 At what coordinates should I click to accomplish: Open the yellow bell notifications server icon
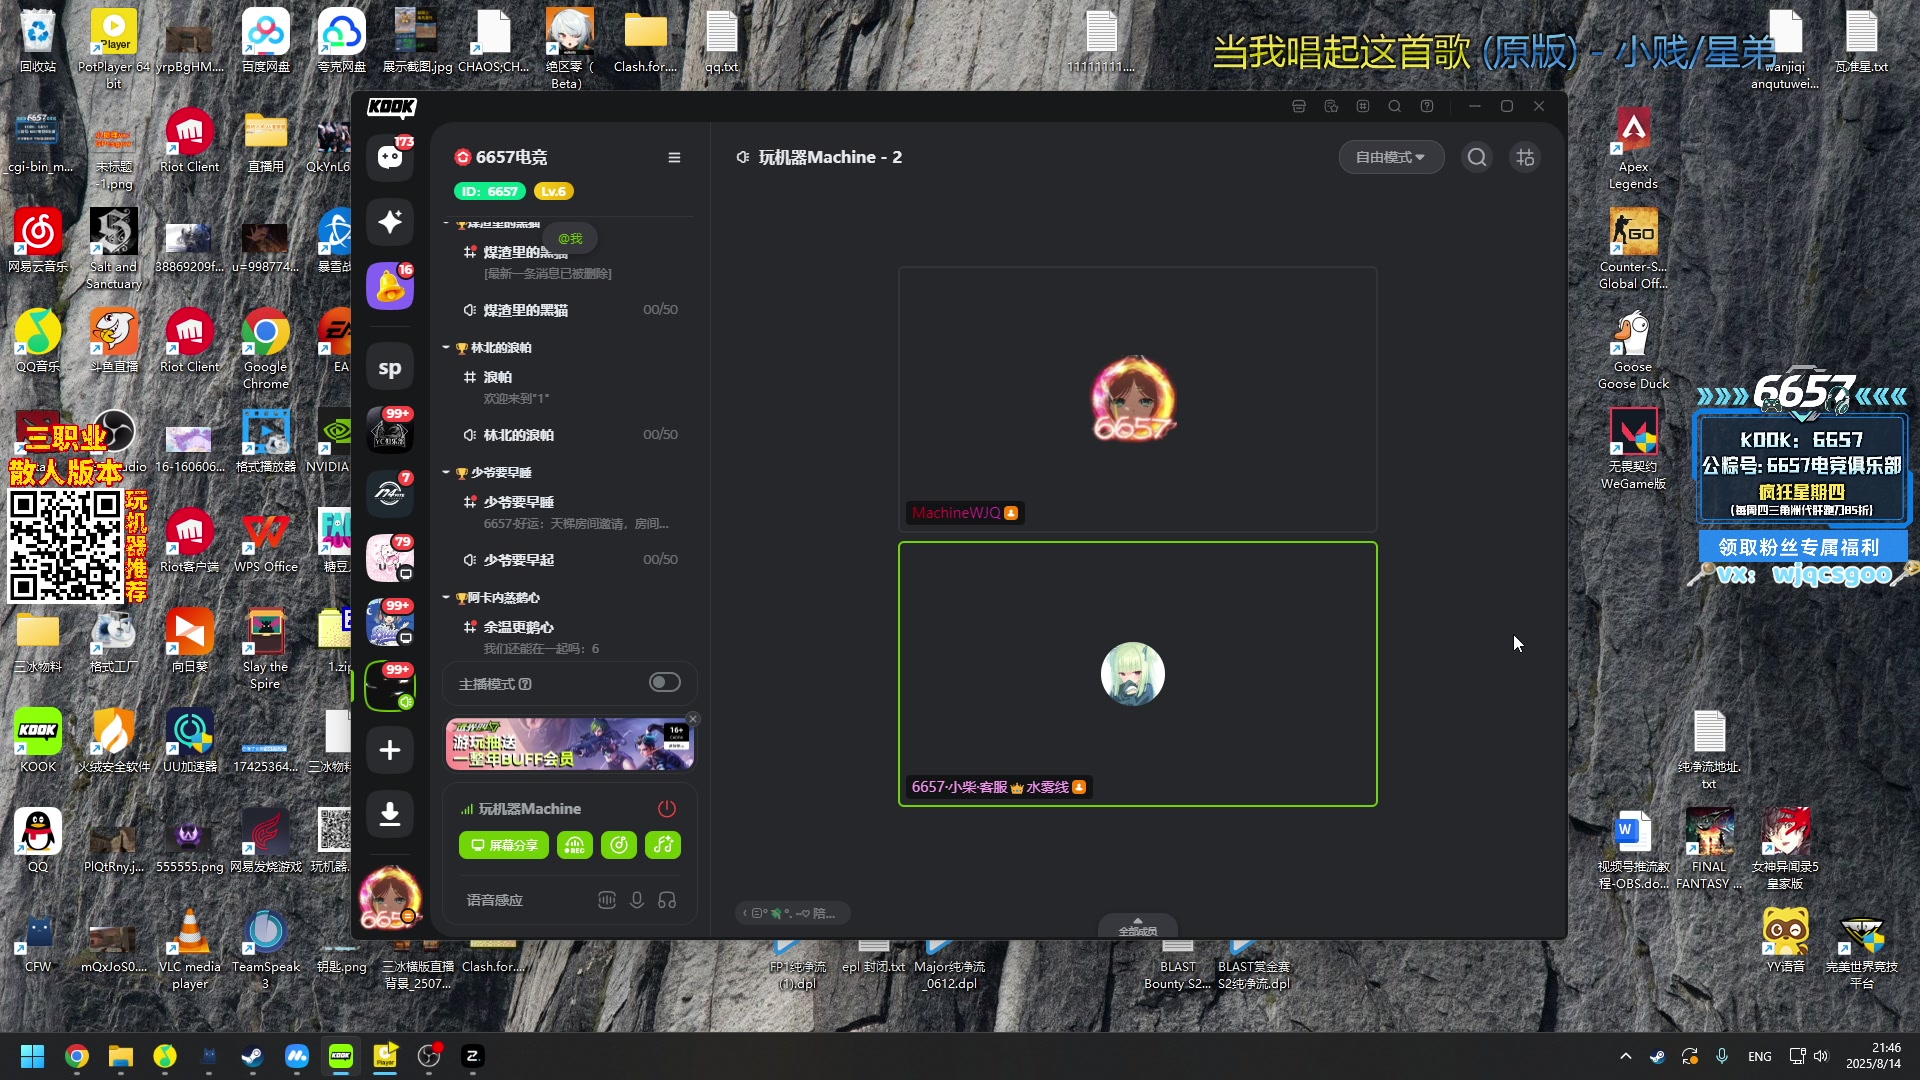point(390,286)
